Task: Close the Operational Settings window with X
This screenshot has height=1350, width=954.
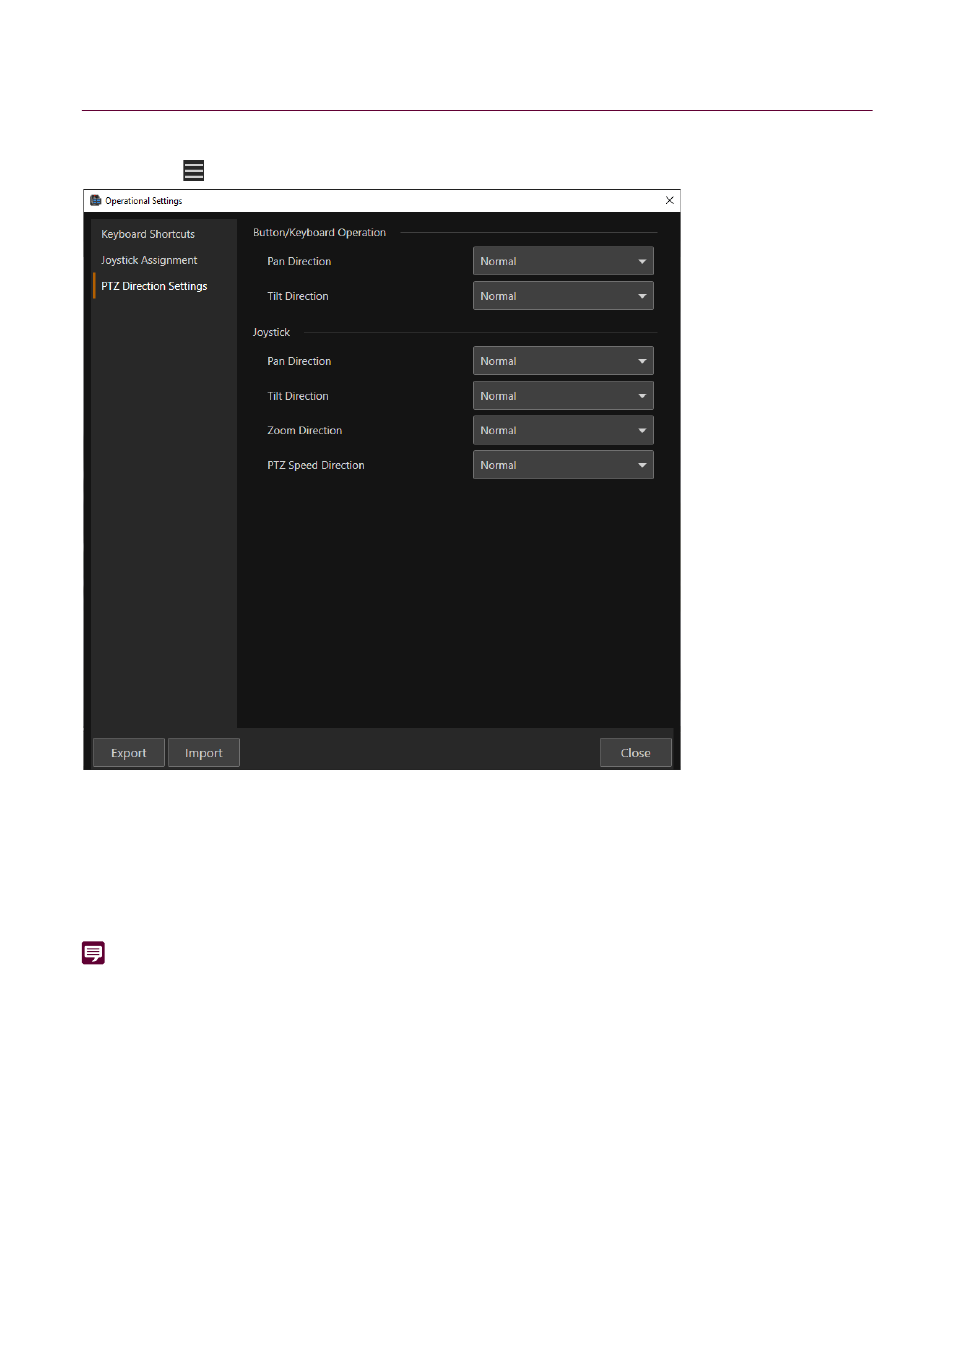Action: click(669, 201)
